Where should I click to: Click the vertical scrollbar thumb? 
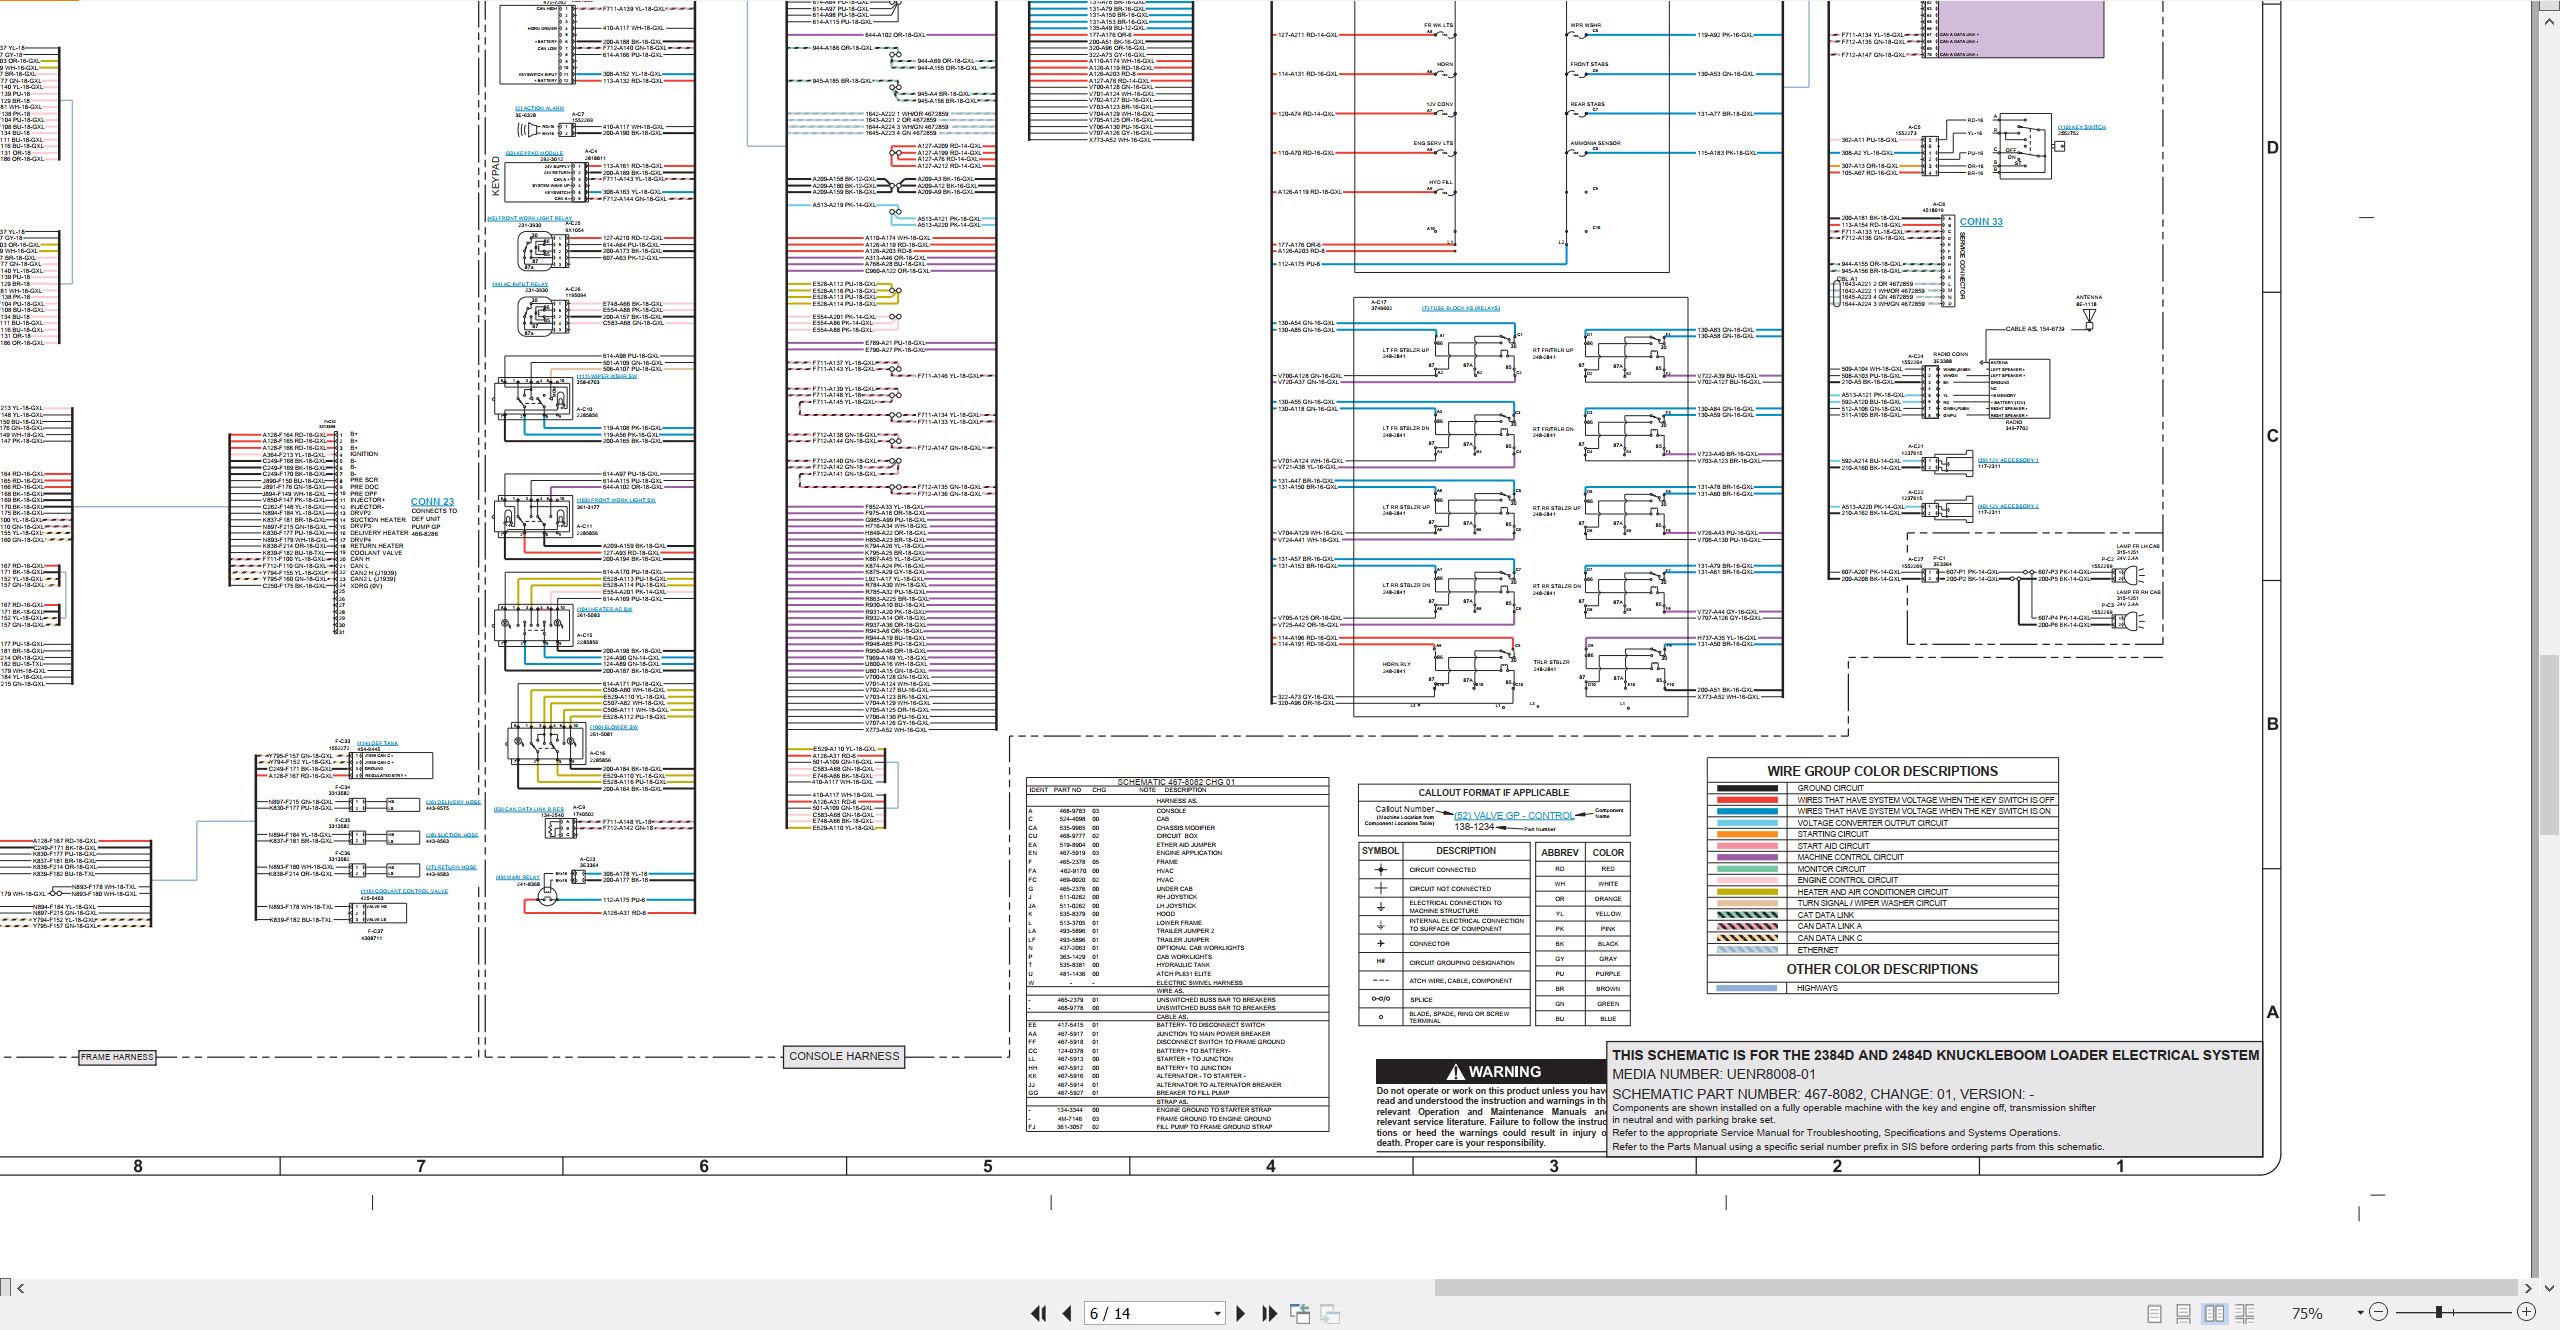(2550, 743)
